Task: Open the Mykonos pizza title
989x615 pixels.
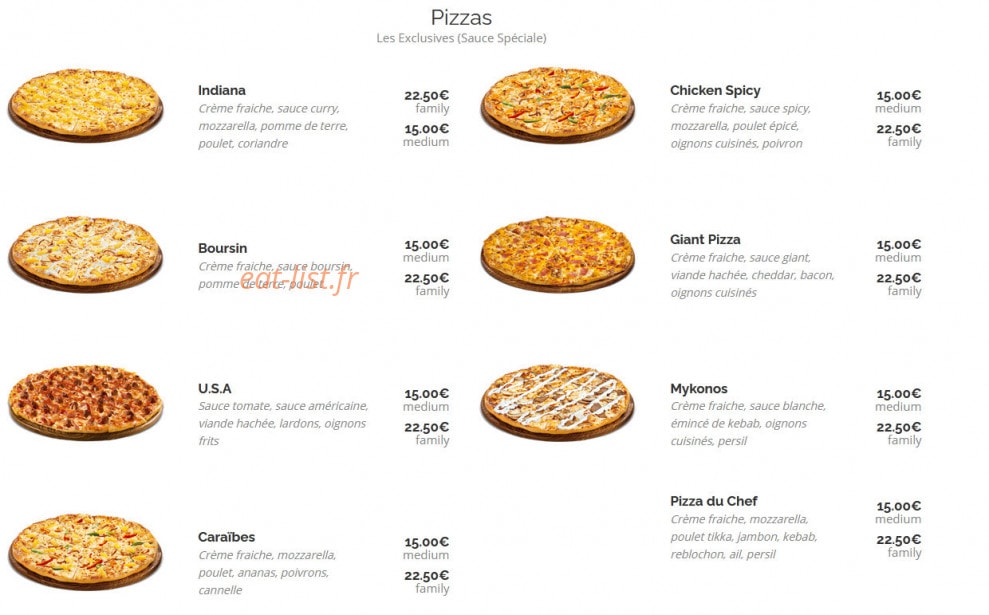Action: 698,389
